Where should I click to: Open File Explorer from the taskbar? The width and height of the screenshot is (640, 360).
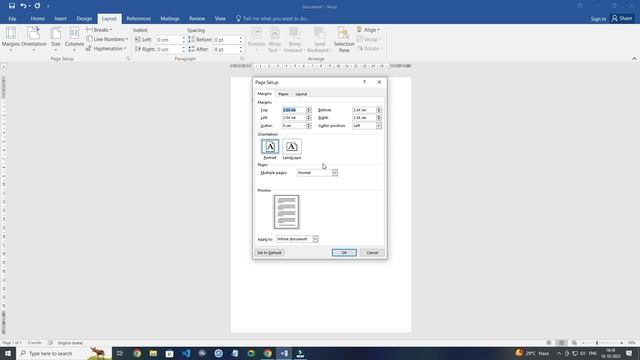[x=153, y=353]
